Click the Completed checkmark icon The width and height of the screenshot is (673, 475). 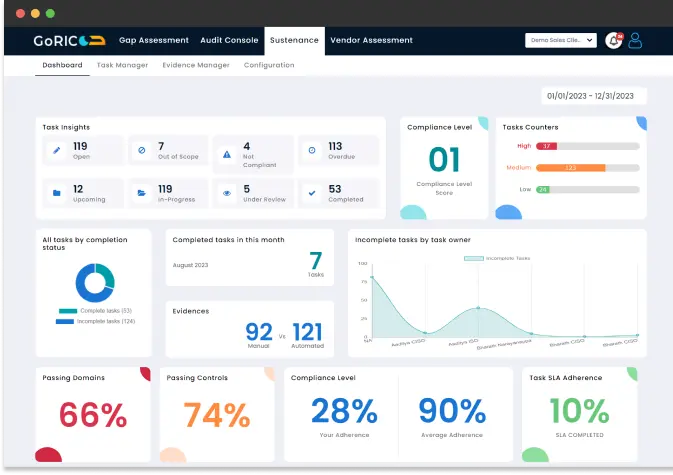pyautogui.click(x=312, y=193)
